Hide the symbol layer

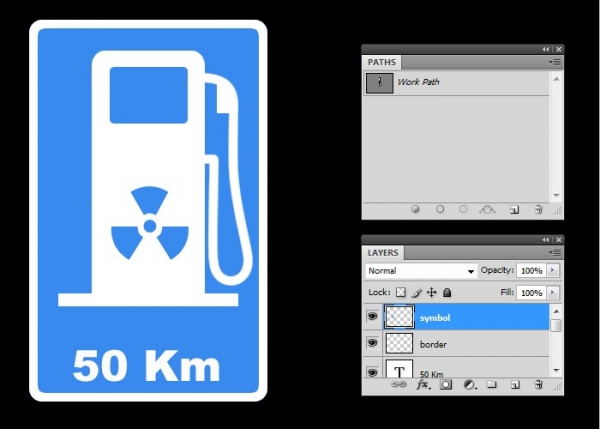click(x=373, y=316)
